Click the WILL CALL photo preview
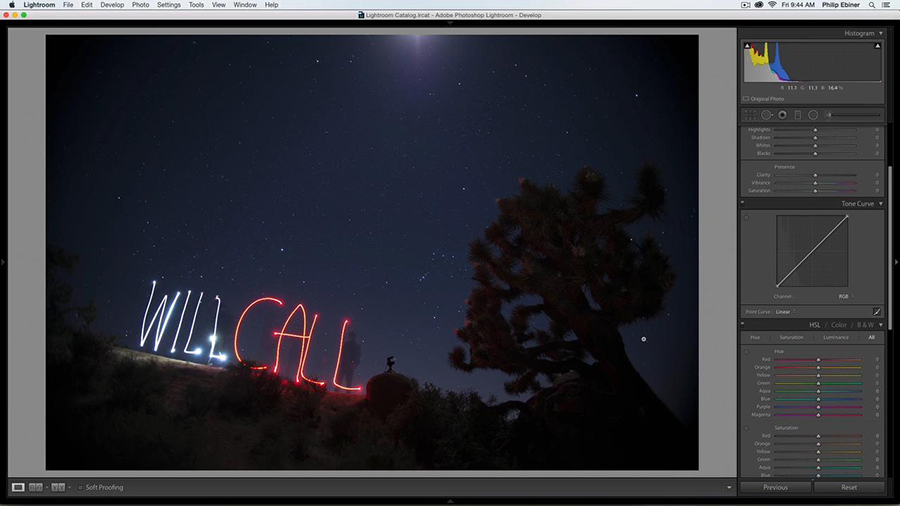This screenshot has width=900, height=506. pos(372,252)
